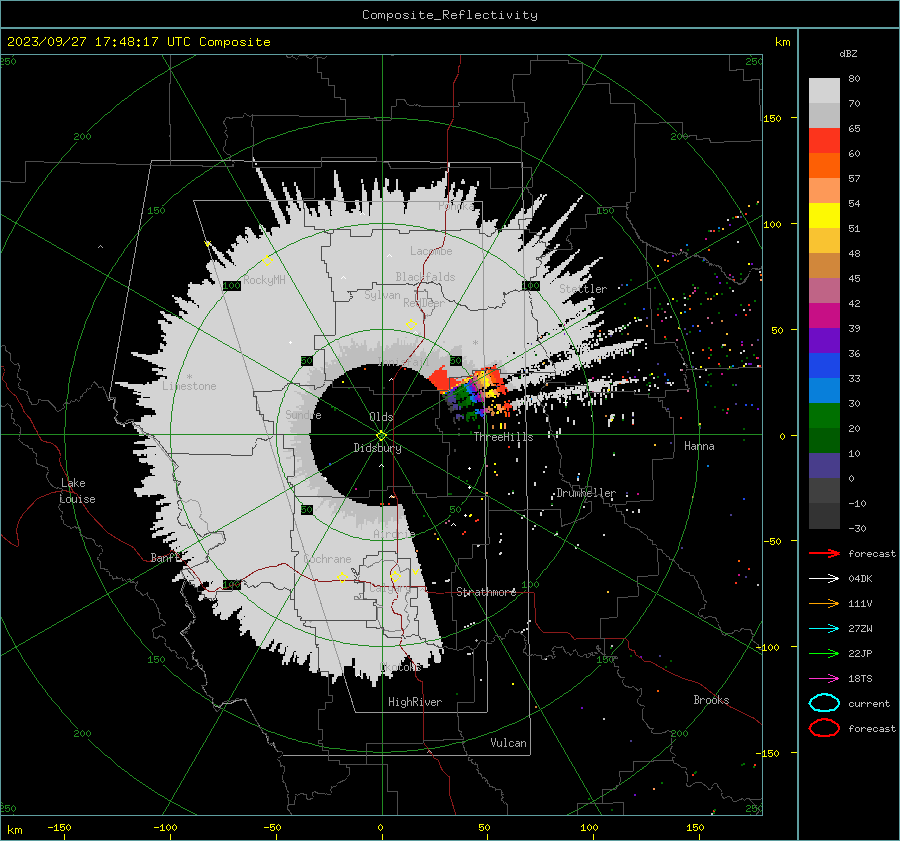The image size is (900, 841).
Task: Click the Blackfalds town label
Action: [x=425, y=277]
